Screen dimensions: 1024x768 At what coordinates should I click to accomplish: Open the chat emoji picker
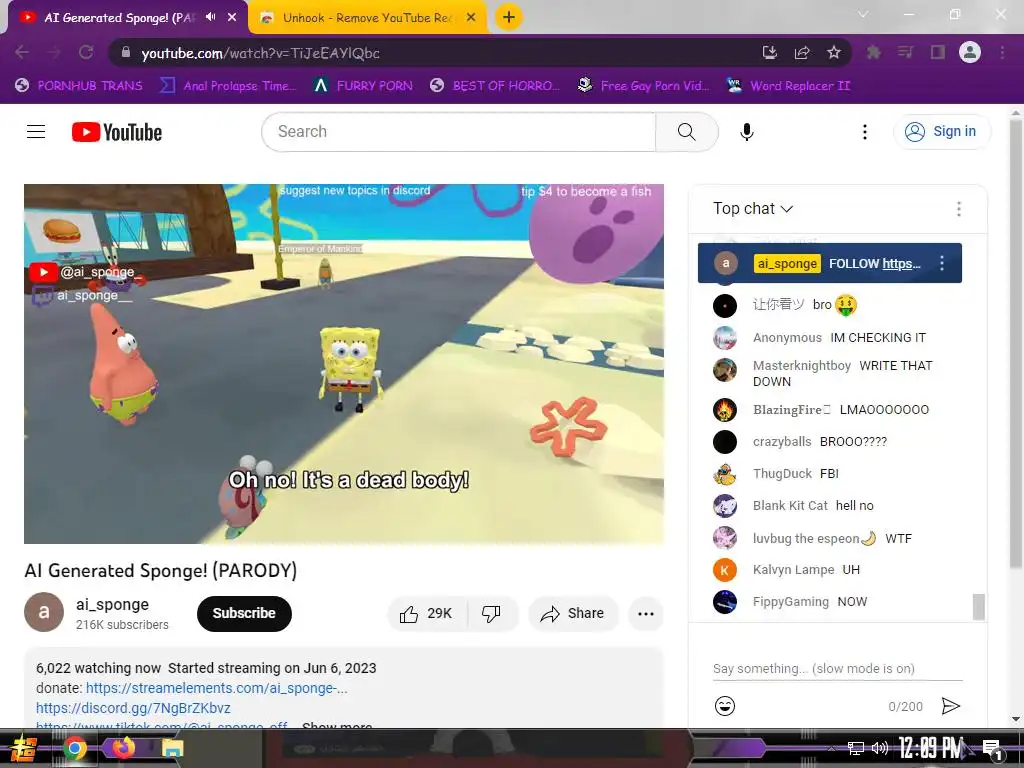click(x=725, y=706)
